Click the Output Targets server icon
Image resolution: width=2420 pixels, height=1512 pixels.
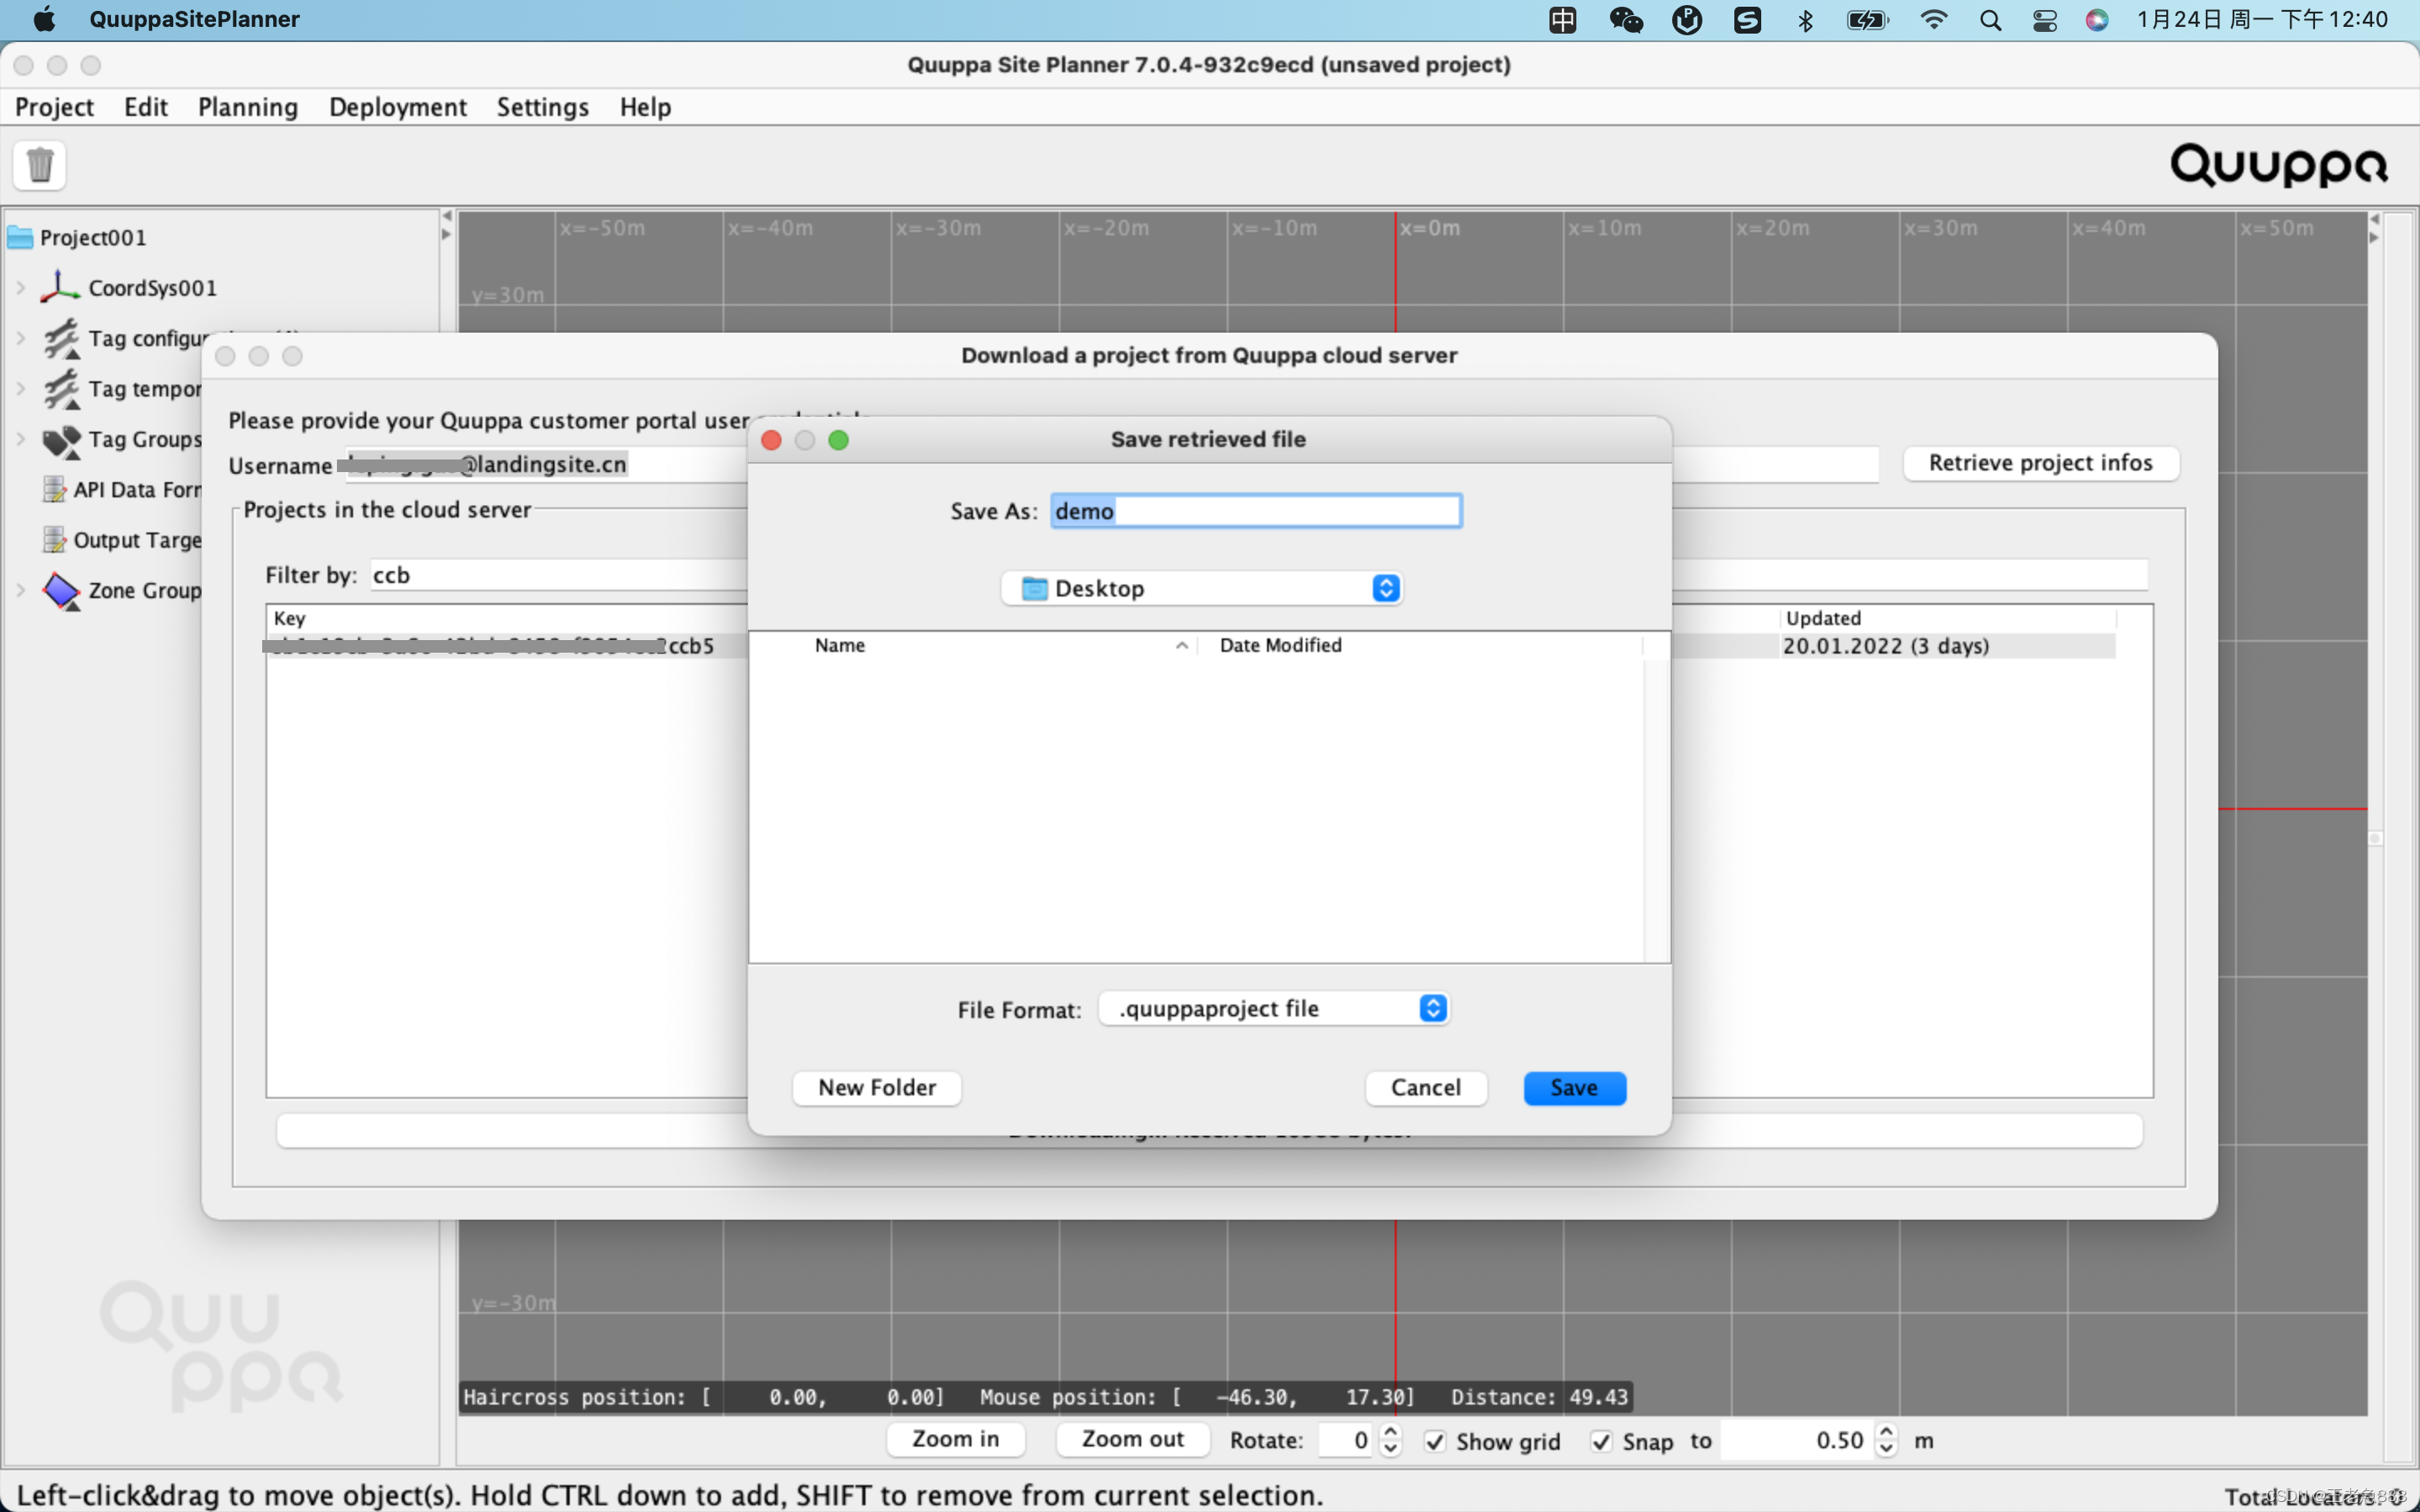54,540
